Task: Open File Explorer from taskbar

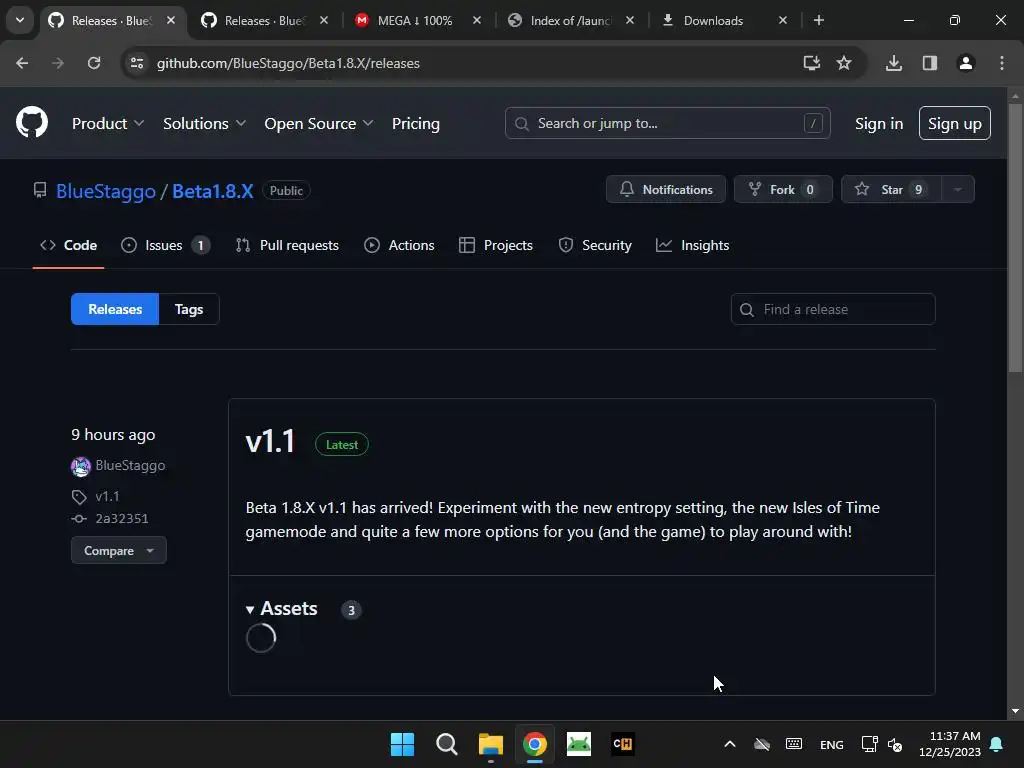Action: [490, 744]
